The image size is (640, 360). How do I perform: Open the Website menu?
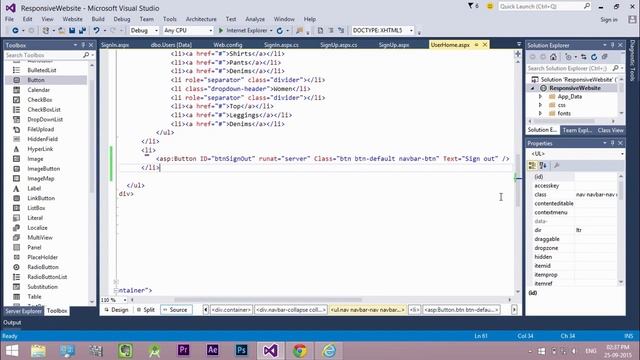(x=72, y=19)
